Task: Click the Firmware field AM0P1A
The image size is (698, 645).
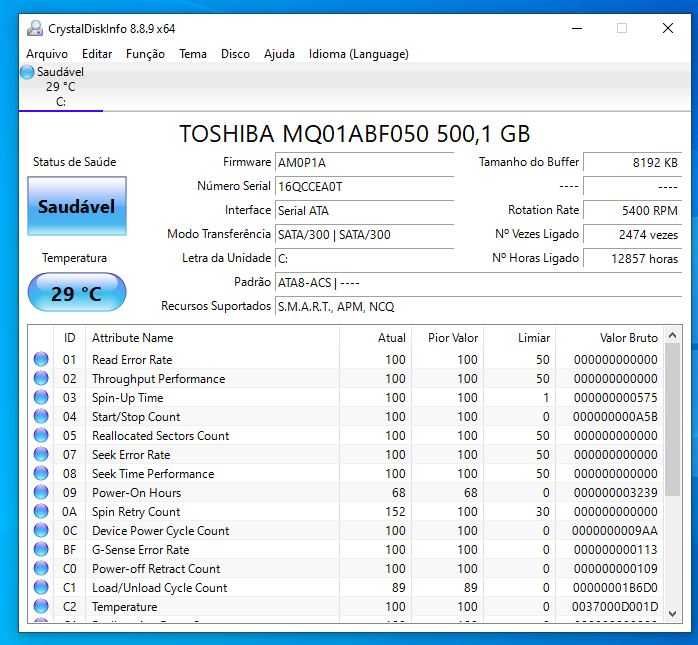Action: click(365, 163)
